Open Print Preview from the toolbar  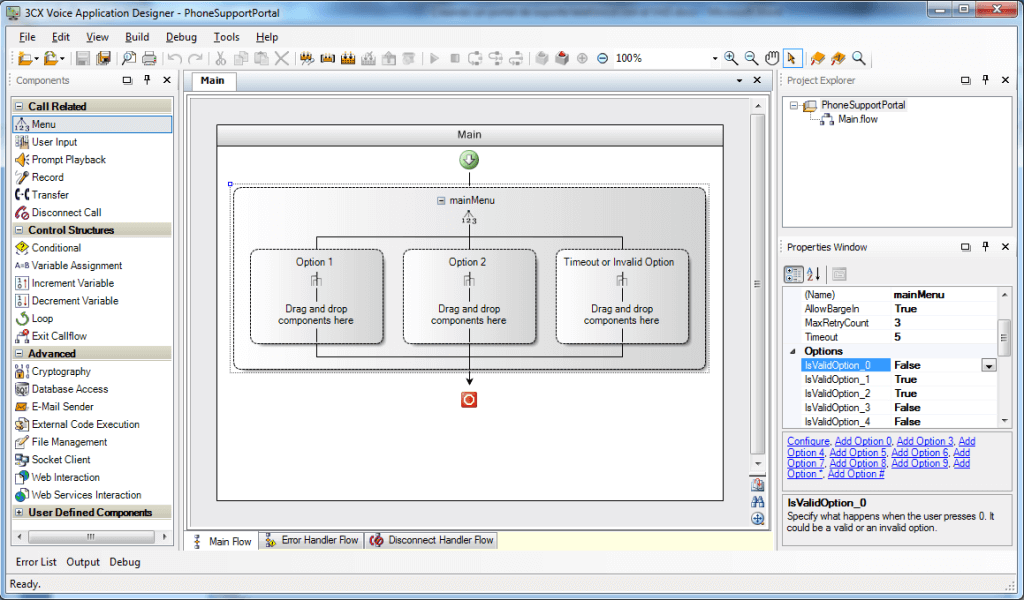[129, 58]
